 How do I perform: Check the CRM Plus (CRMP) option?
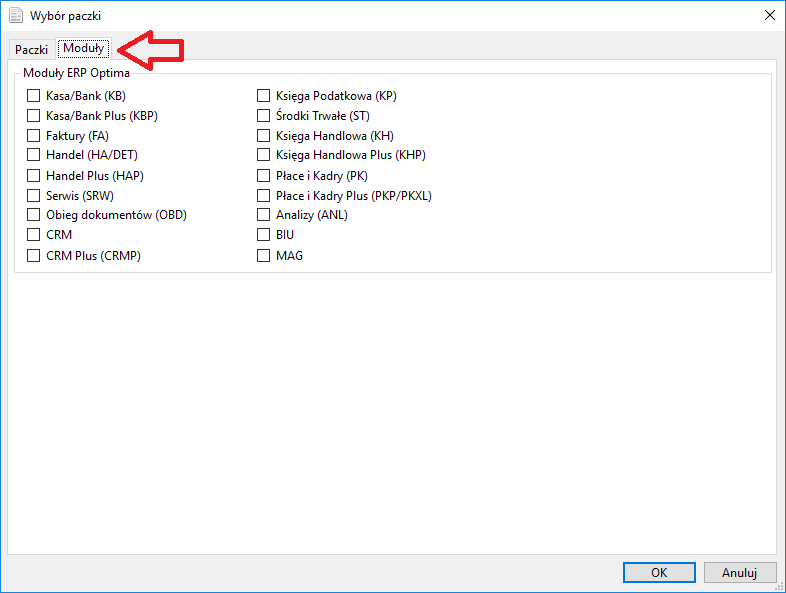pyautogui.click(x=34, y=255)
